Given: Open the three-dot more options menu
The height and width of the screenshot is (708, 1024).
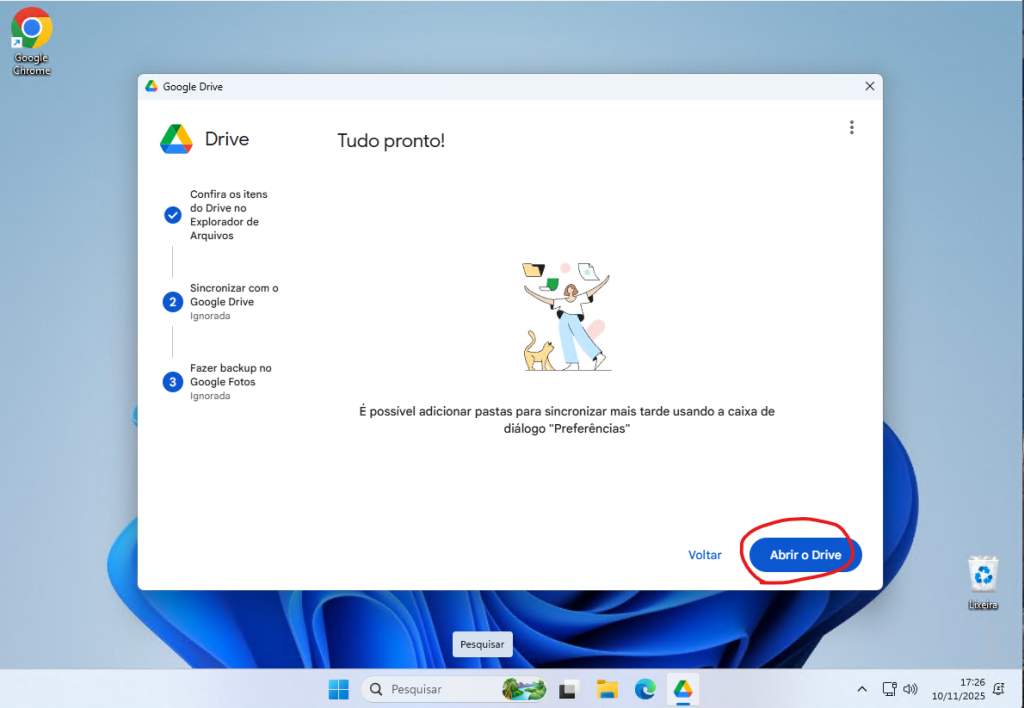Looking at the screenshot, I should (x=851, y=127).
